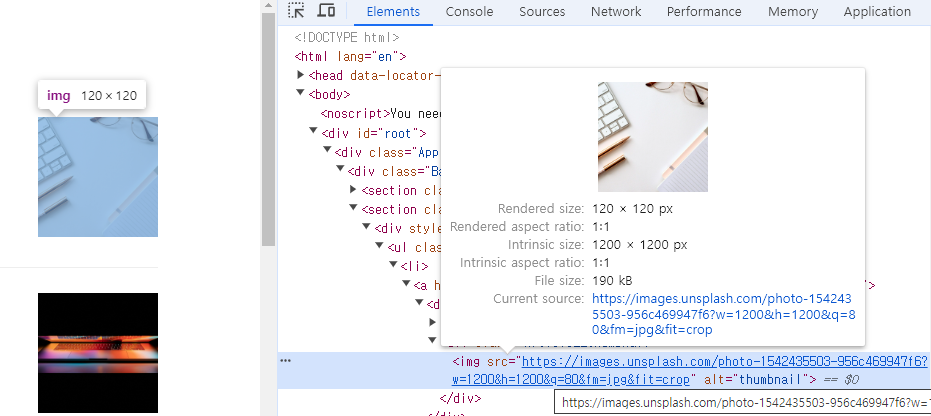
Task: Collapse the div id="root" node
Action: (314, 132)
